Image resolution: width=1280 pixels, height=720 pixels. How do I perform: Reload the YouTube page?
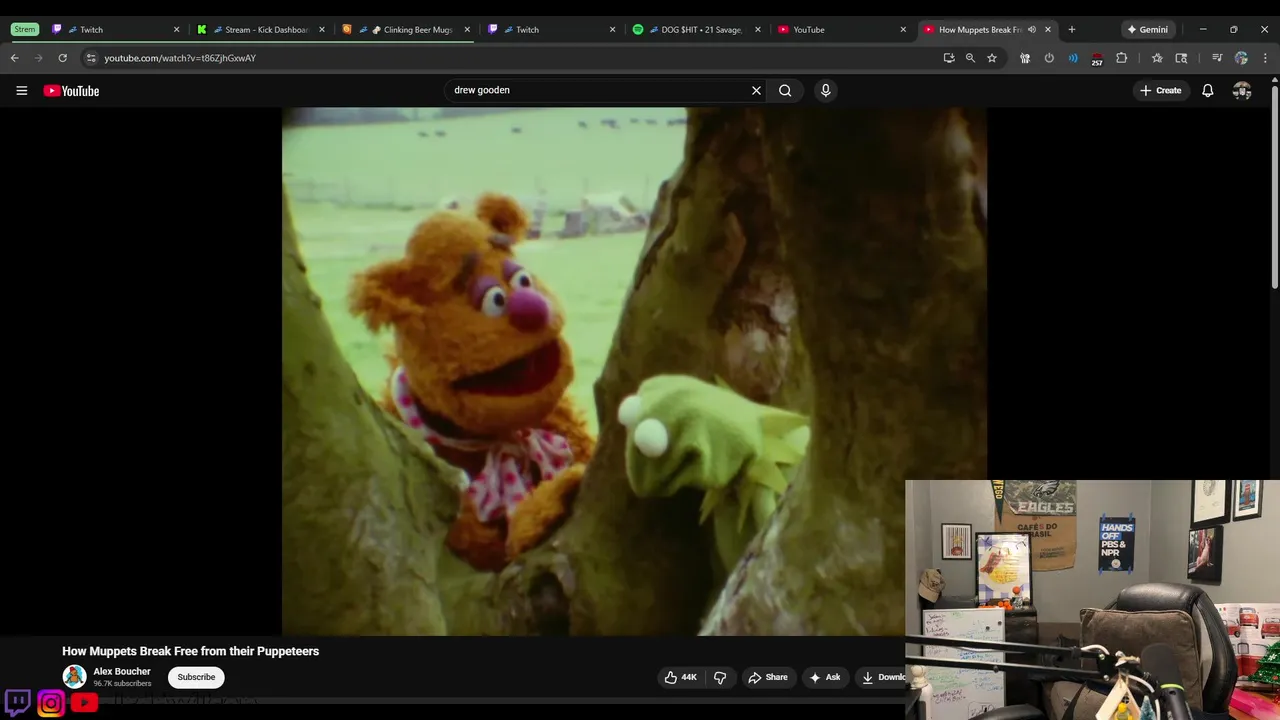[63, 58]
